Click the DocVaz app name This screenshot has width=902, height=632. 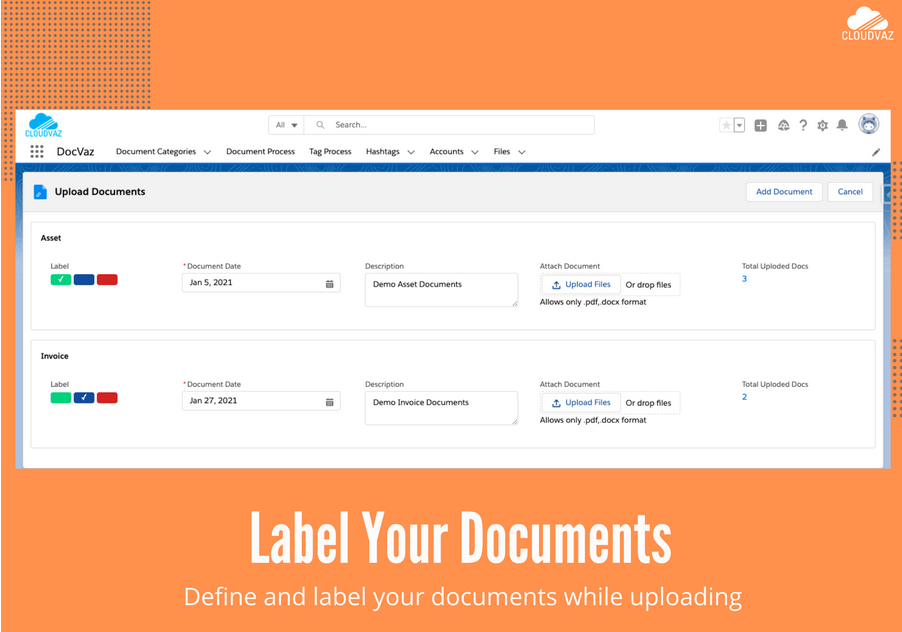[75, 152]
